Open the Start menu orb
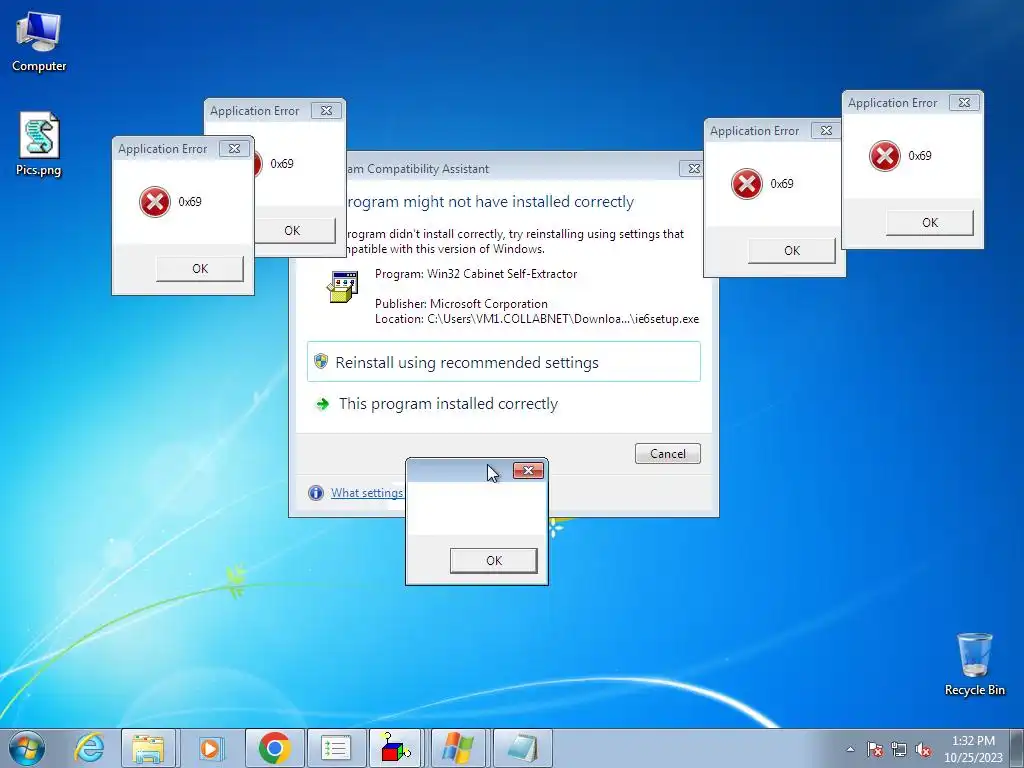Screen dimensions: 1024x768 pyautogui.click(x=27, y=748)
